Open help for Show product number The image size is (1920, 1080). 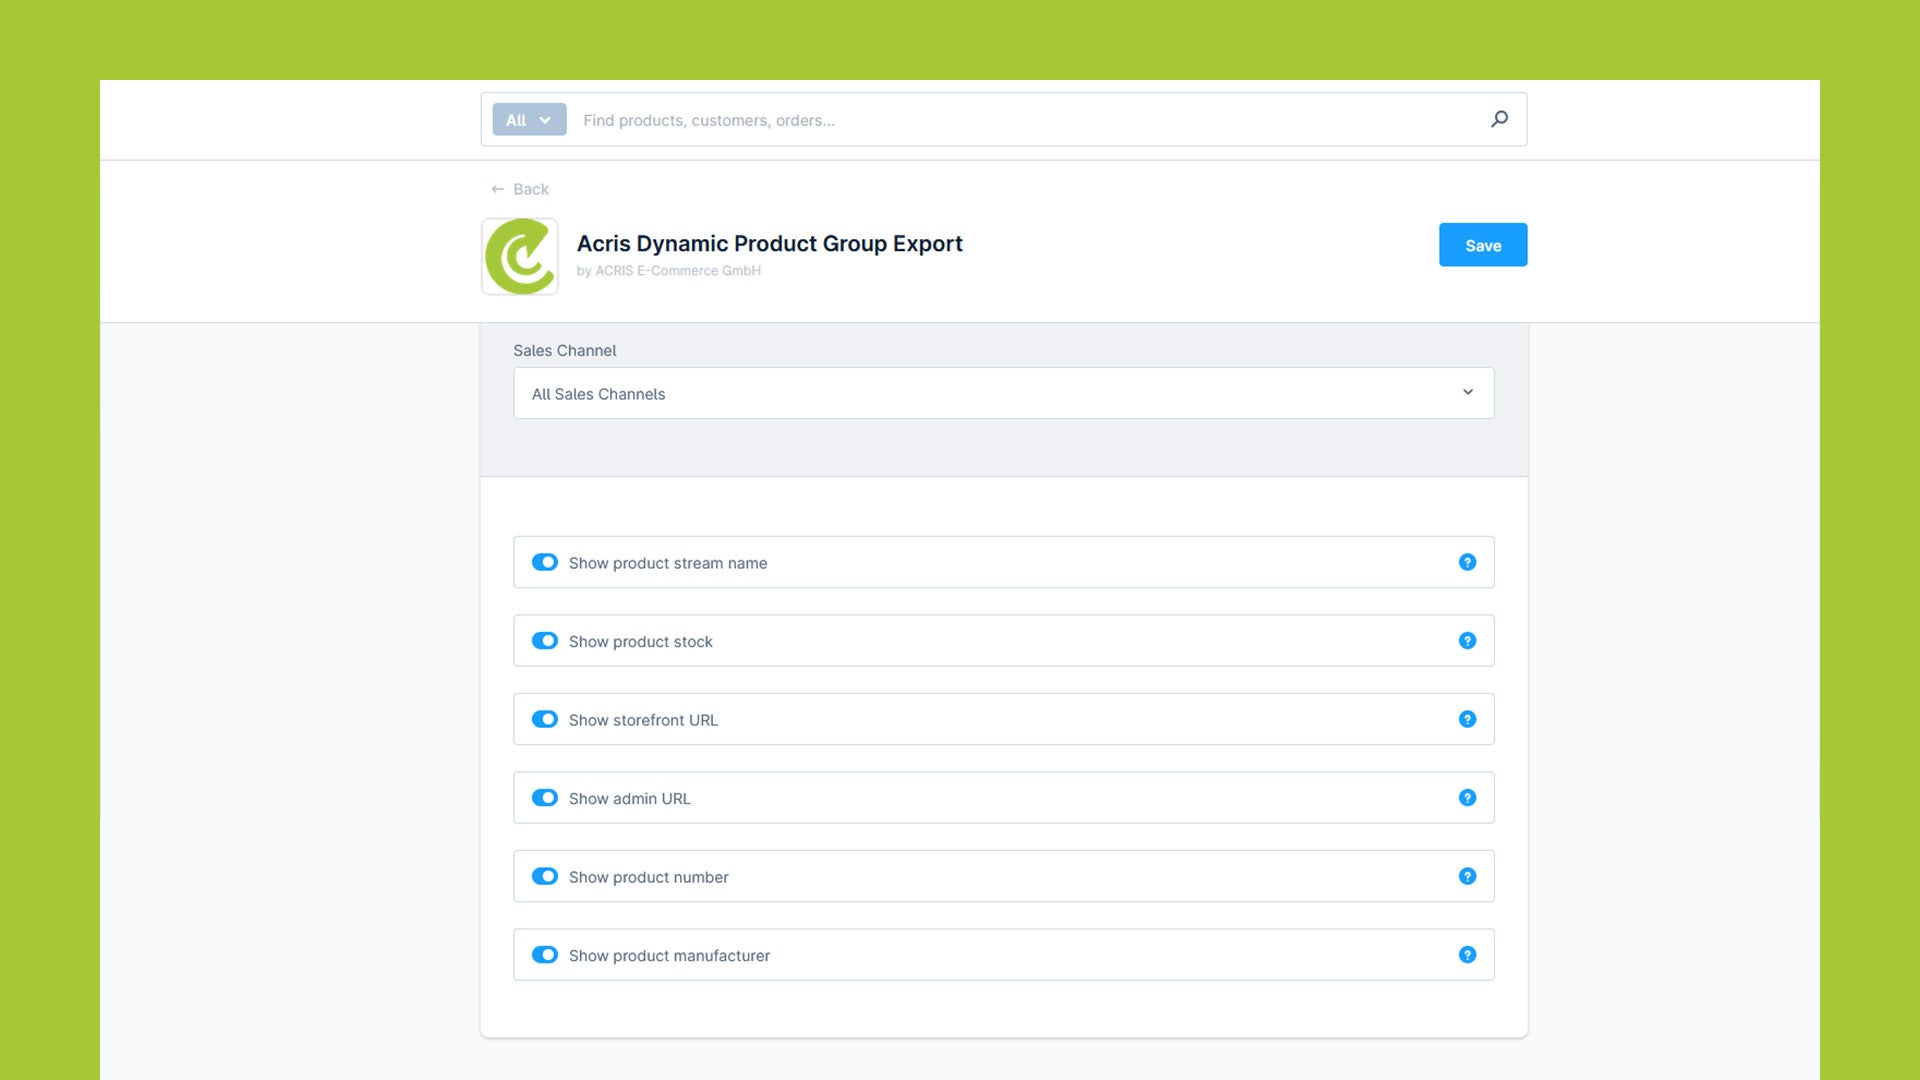[x=1467, y=876]
